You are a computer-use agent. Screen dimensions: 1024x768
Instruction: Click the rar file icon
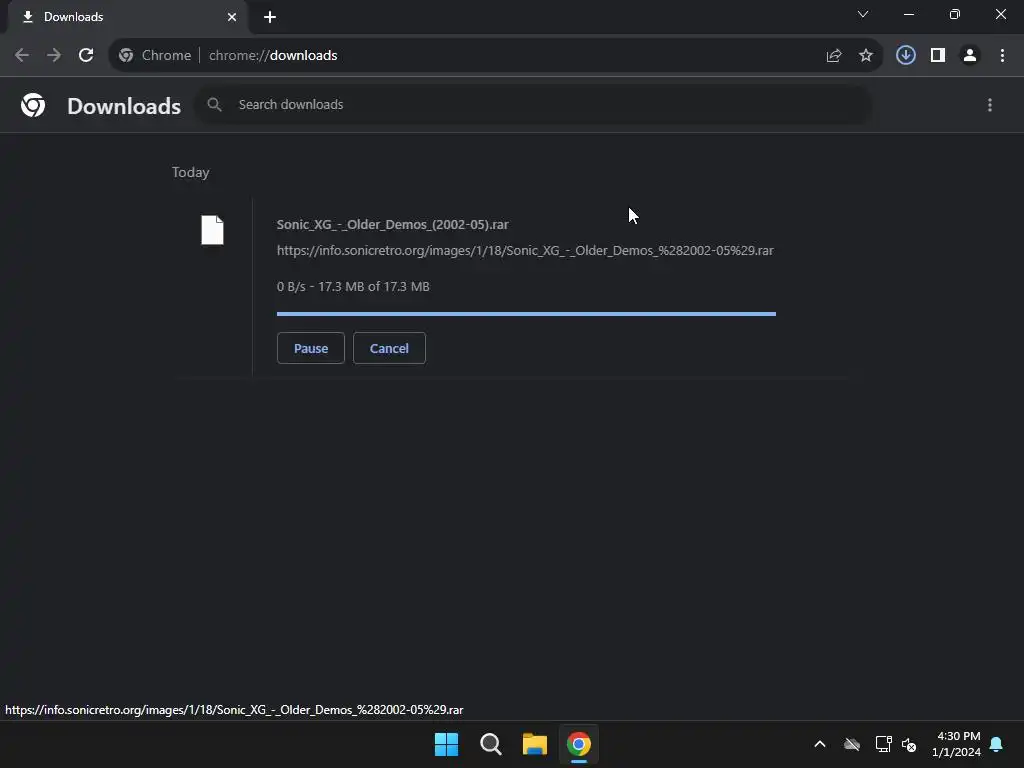point(212,230)
